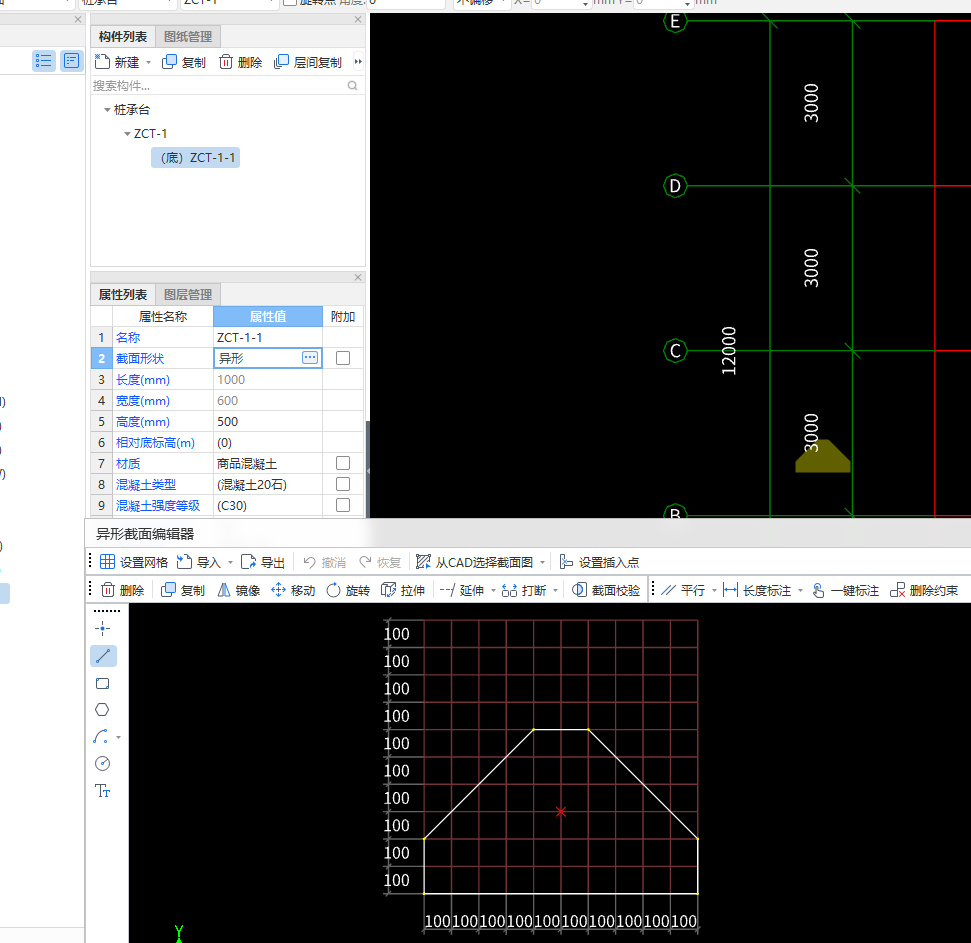Click 复制 in the section editor toolbar

pos(183,591)
